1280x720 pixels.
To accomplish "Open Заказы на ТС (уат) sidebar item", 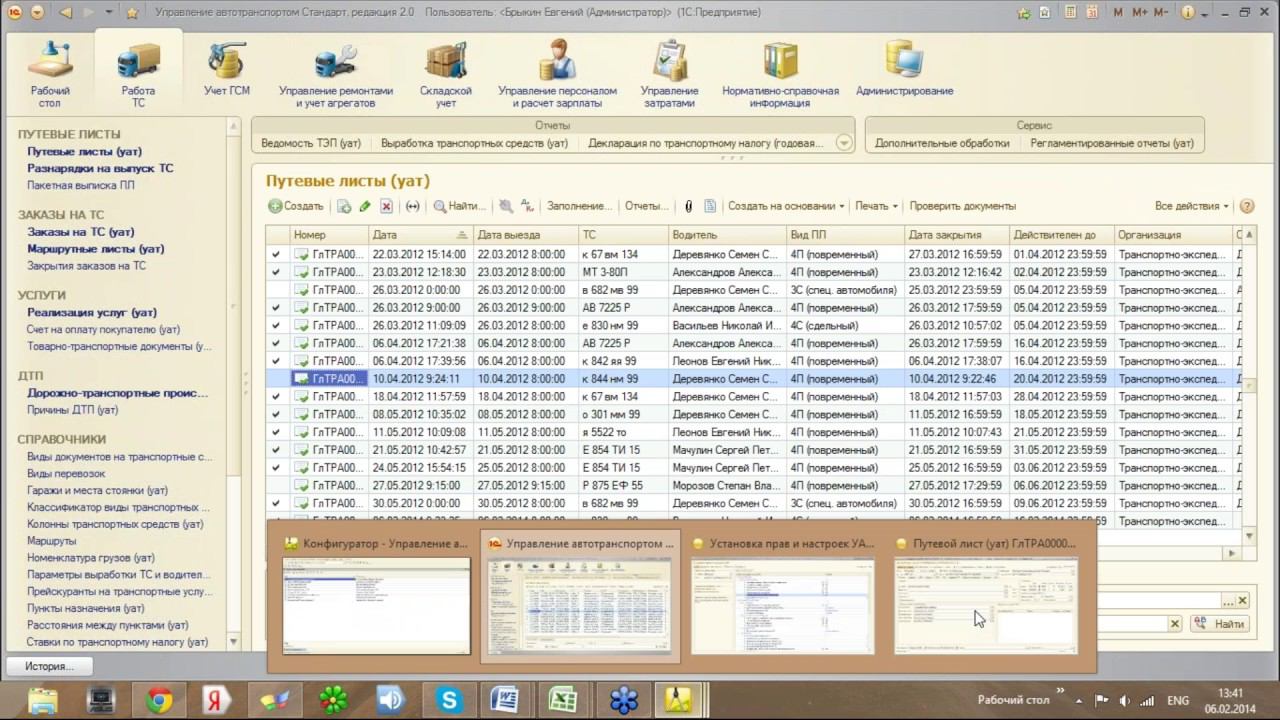I will point(81,232).
